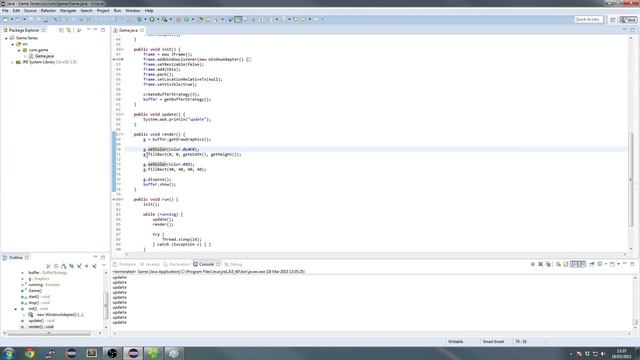Viewport: 640px width, 360px height.
Task: Select update() method in Outline
Action: 39,321
